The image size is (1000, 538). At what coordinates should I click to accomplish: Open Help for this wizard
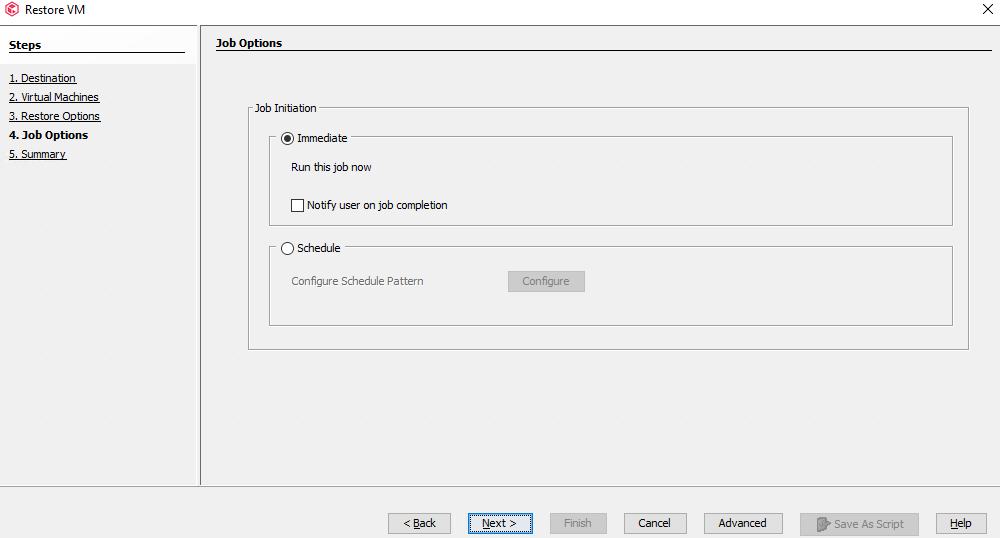[960, 523]
